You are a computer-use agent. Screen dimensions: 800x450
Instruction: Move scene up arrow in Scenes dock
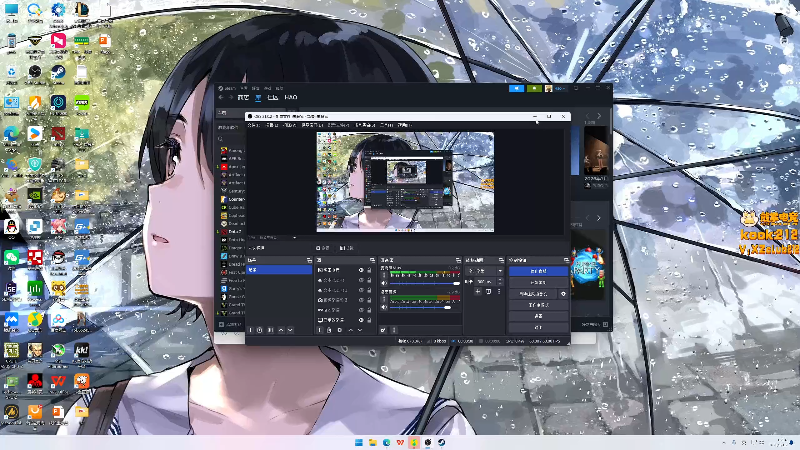(x=281, y=330)
